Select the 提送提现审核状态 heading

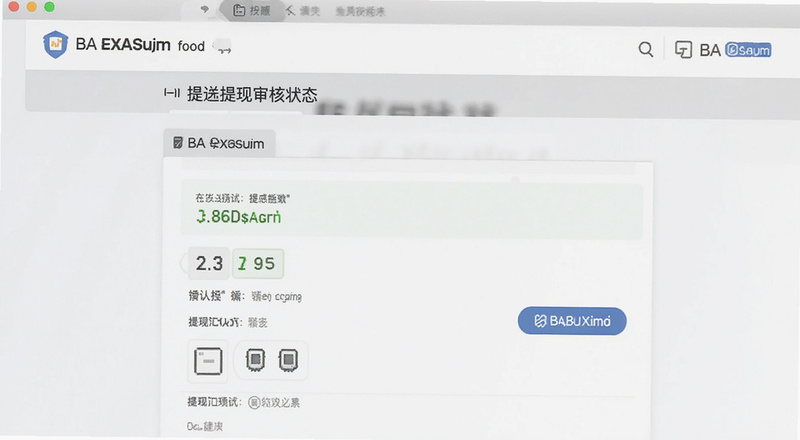click(252, 94)
